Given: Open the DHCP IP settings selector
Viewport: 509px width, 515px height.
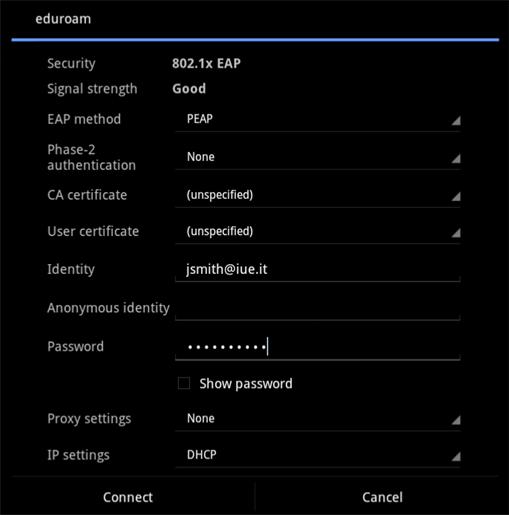Looking at the screenshot, I should click(x=318, y=455).
